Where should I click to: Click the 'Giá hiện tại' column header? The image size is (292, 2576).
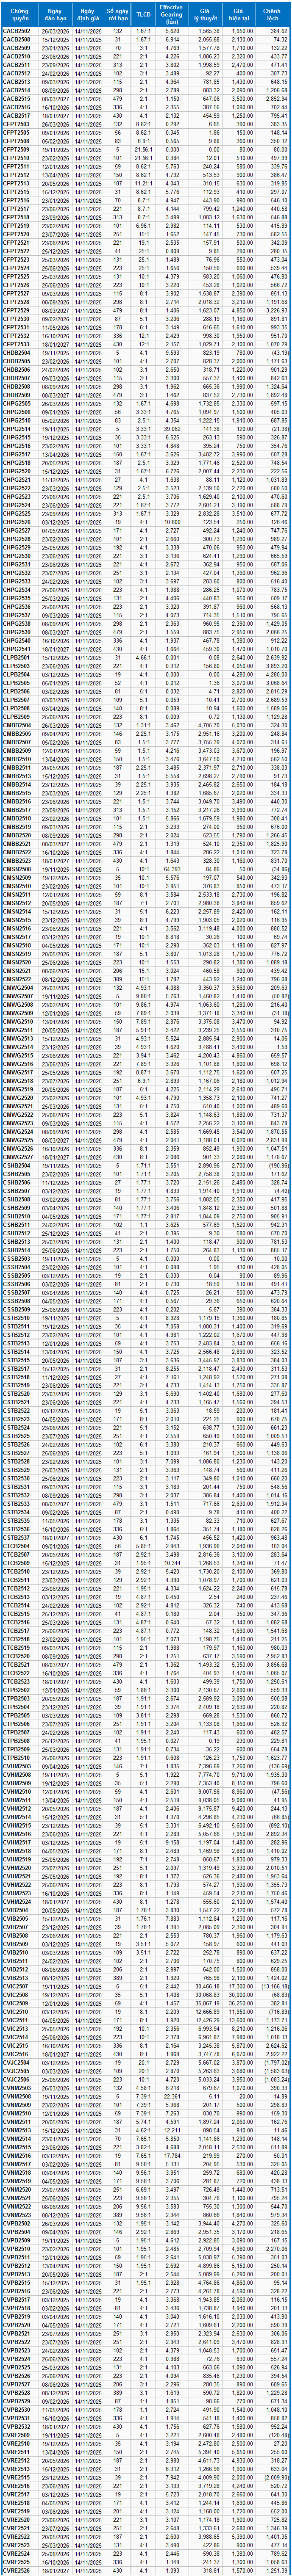click(240, 14)
